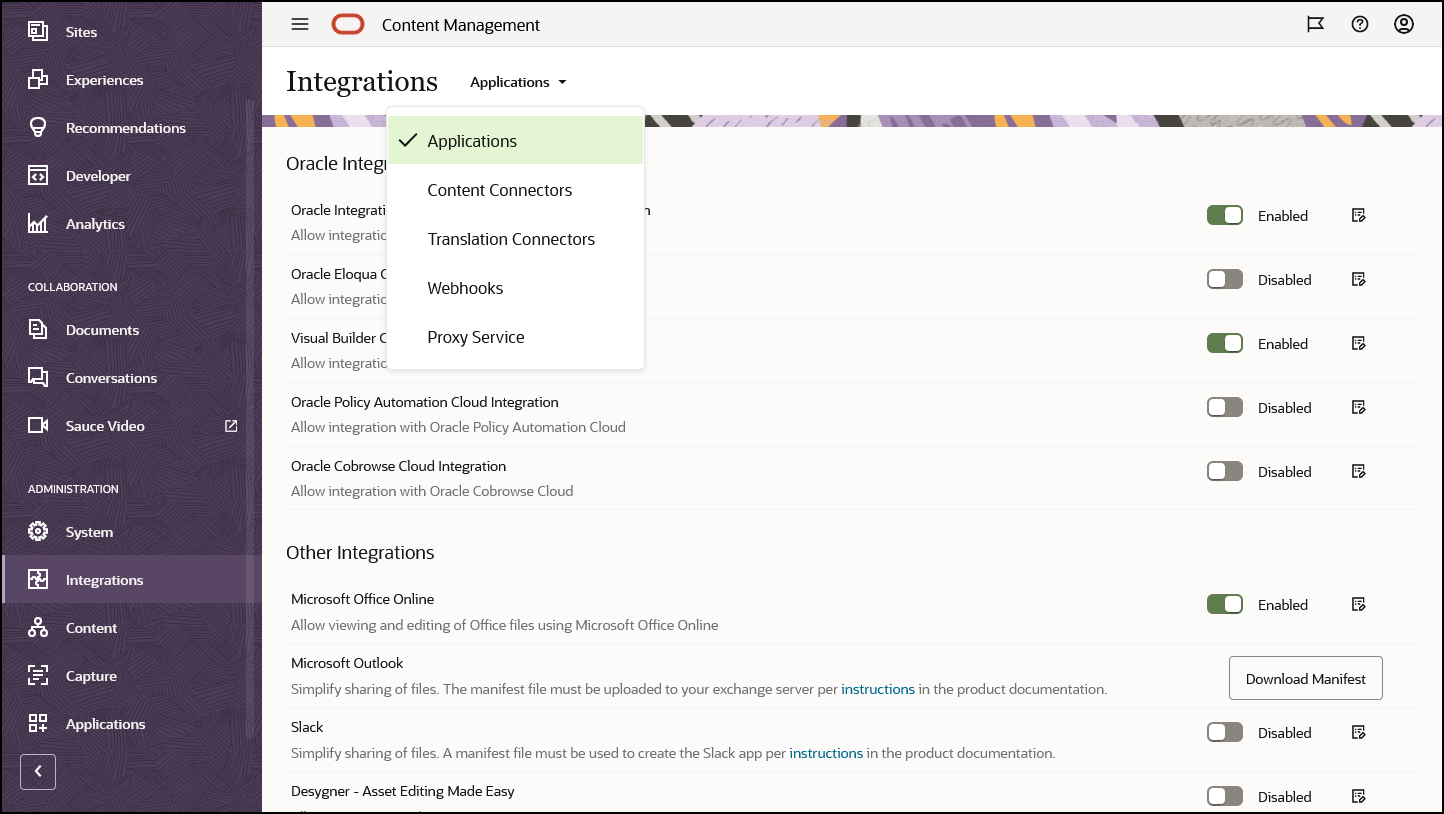Choose Webhooks in the dropdown list
1444x814 pixels.
(465, 288)
